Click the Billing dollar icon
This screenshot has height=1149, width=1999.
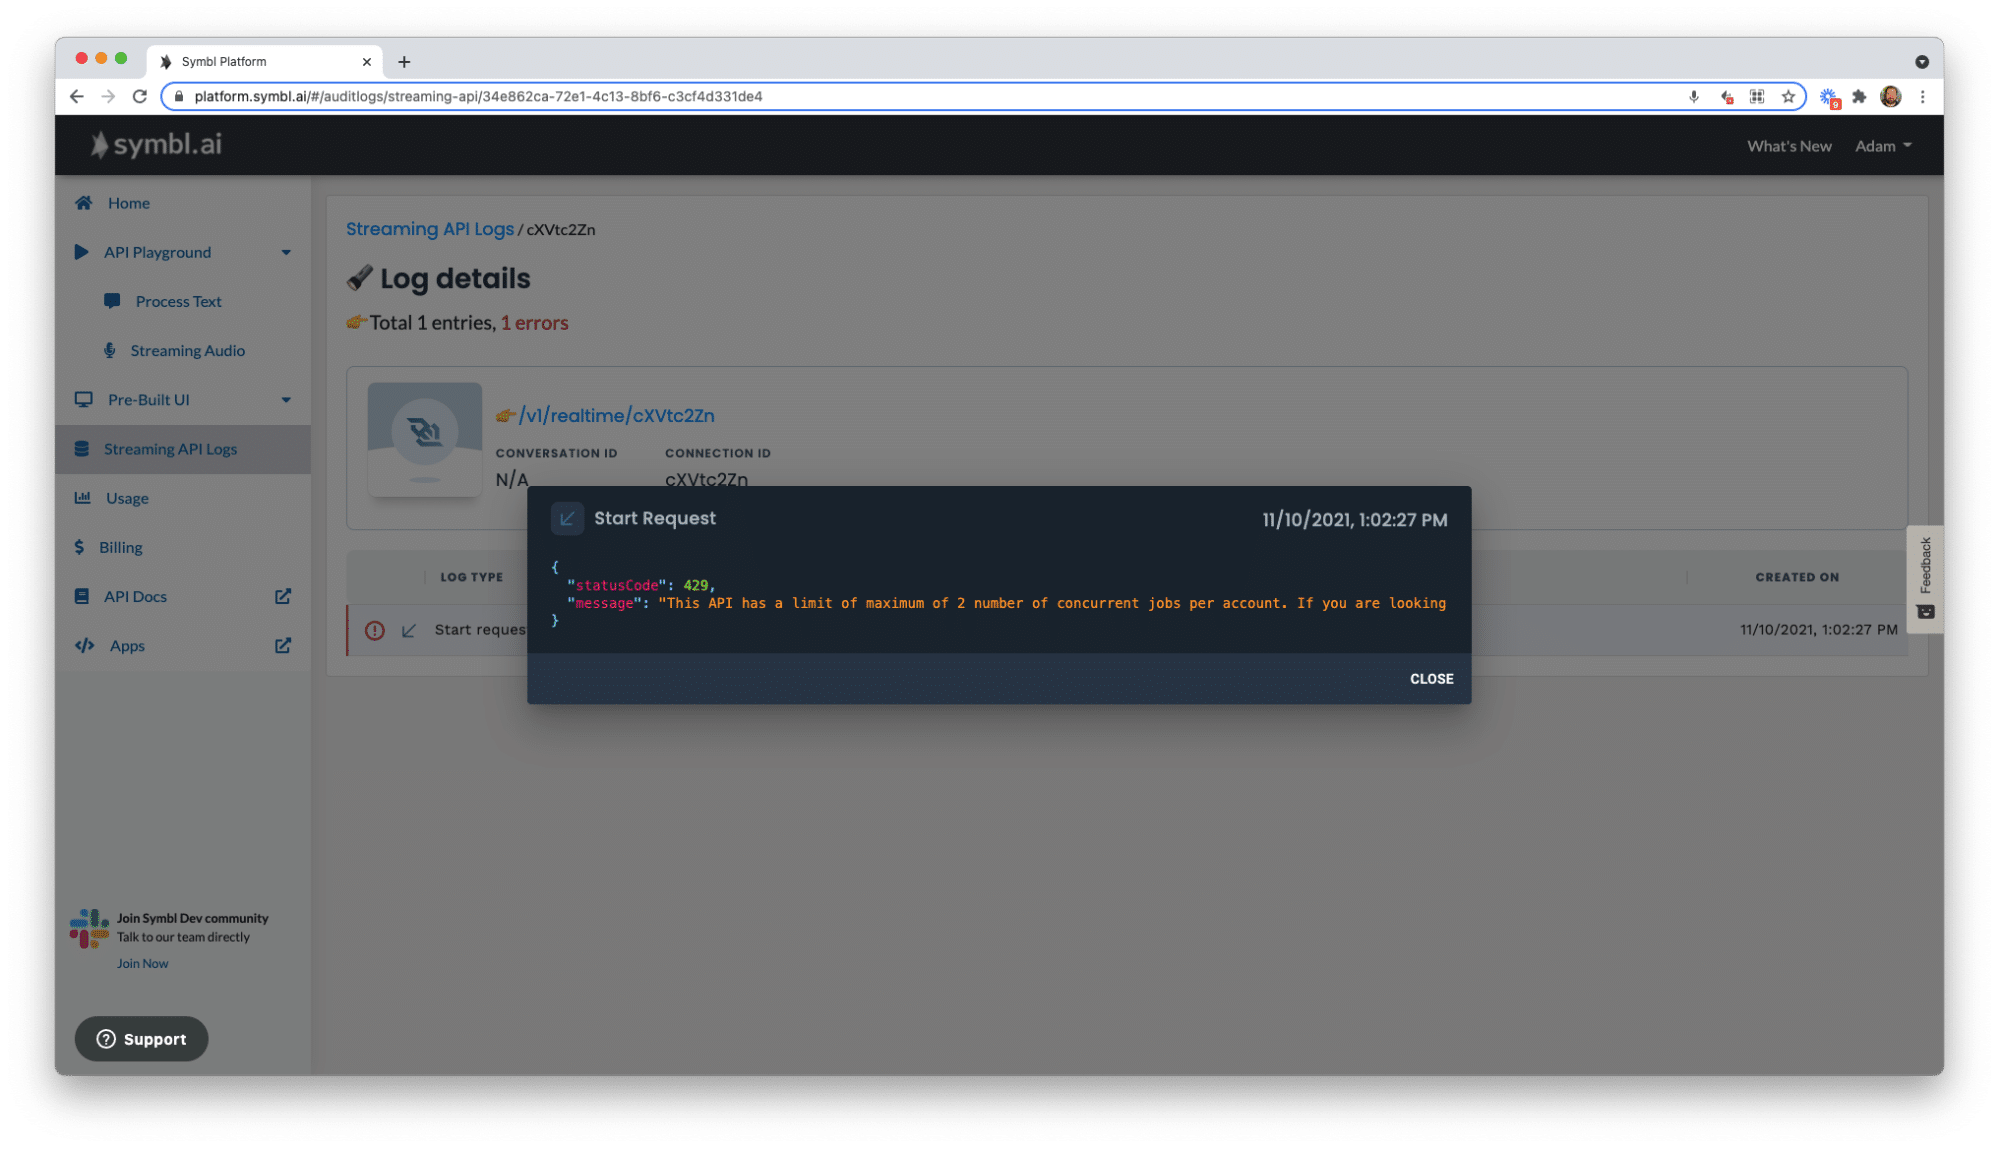click(x=79, y=547)
